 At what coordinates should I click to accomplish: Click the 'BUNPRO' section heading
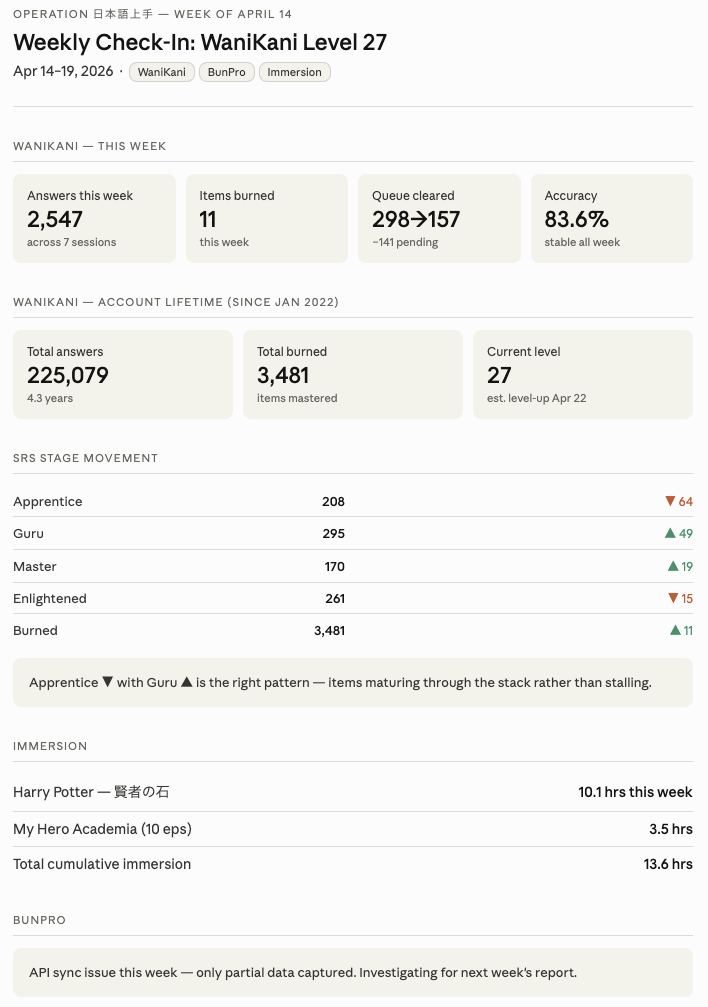coord(39,920)
